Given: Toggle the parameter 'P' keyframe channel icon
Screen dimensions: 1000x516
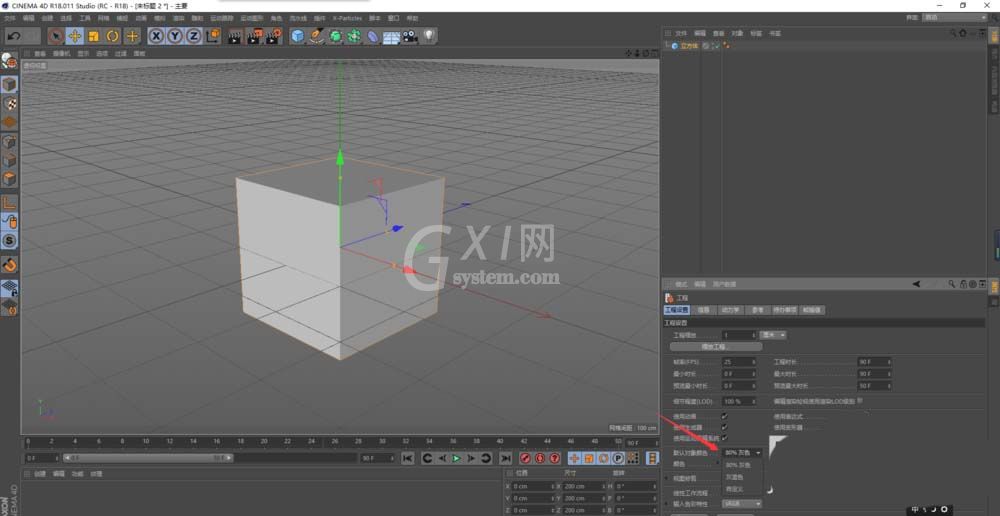Looking at the screenshot, I should pyautogui.click(x=618, y=459).
